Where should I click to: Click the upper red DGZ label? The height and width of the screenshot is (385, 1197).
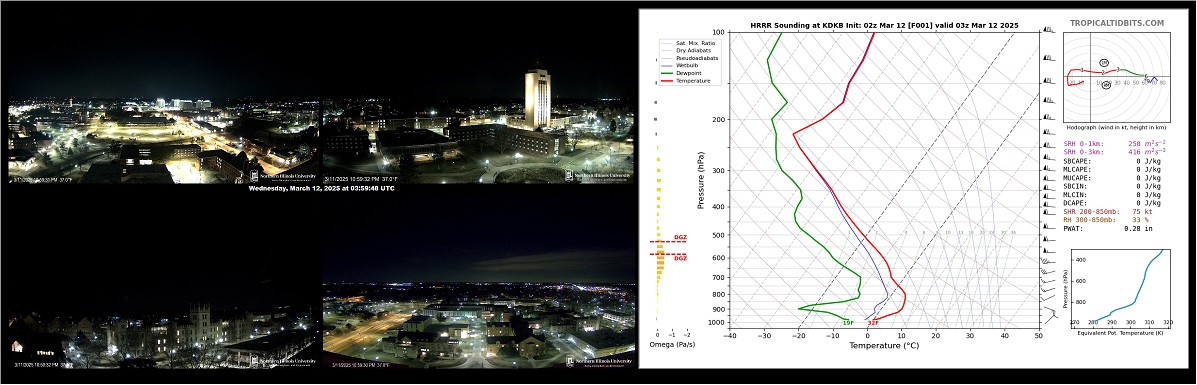point(680,238)
